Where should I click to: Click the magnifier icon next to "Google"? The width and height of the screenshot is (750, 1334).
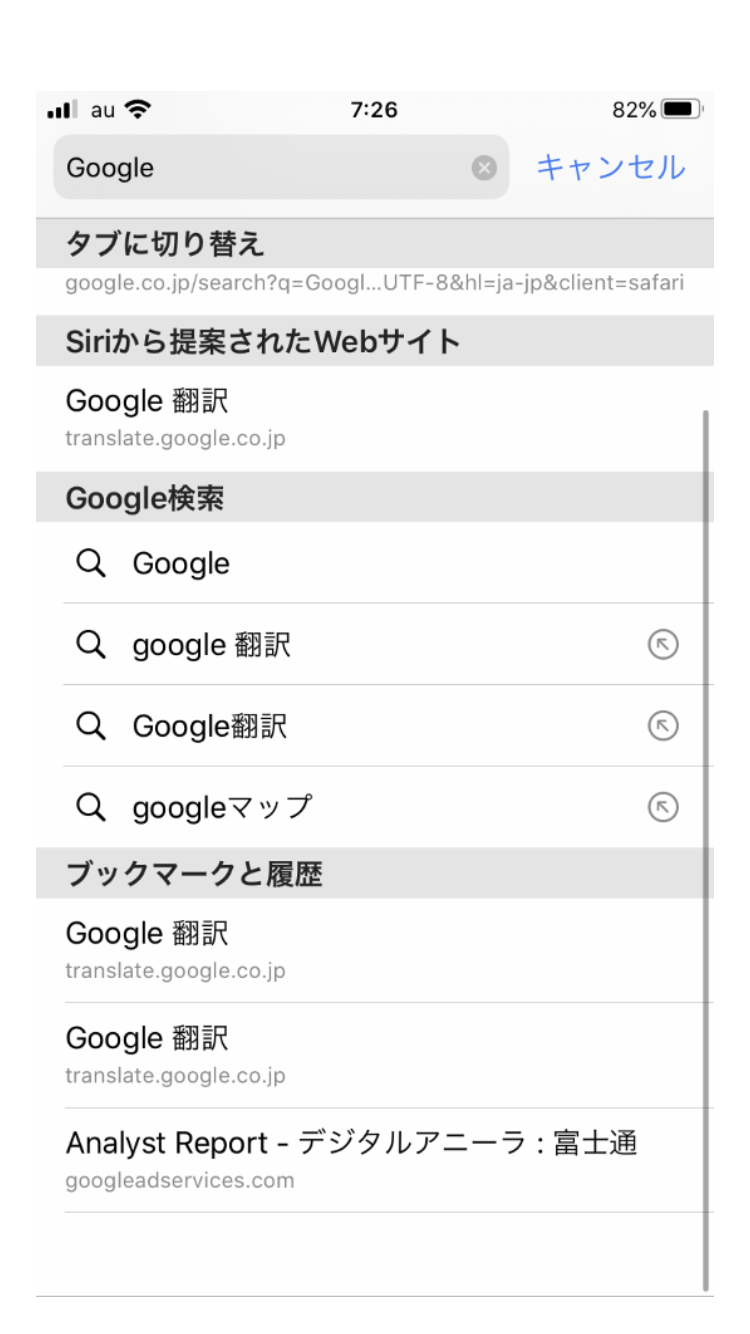91,564
